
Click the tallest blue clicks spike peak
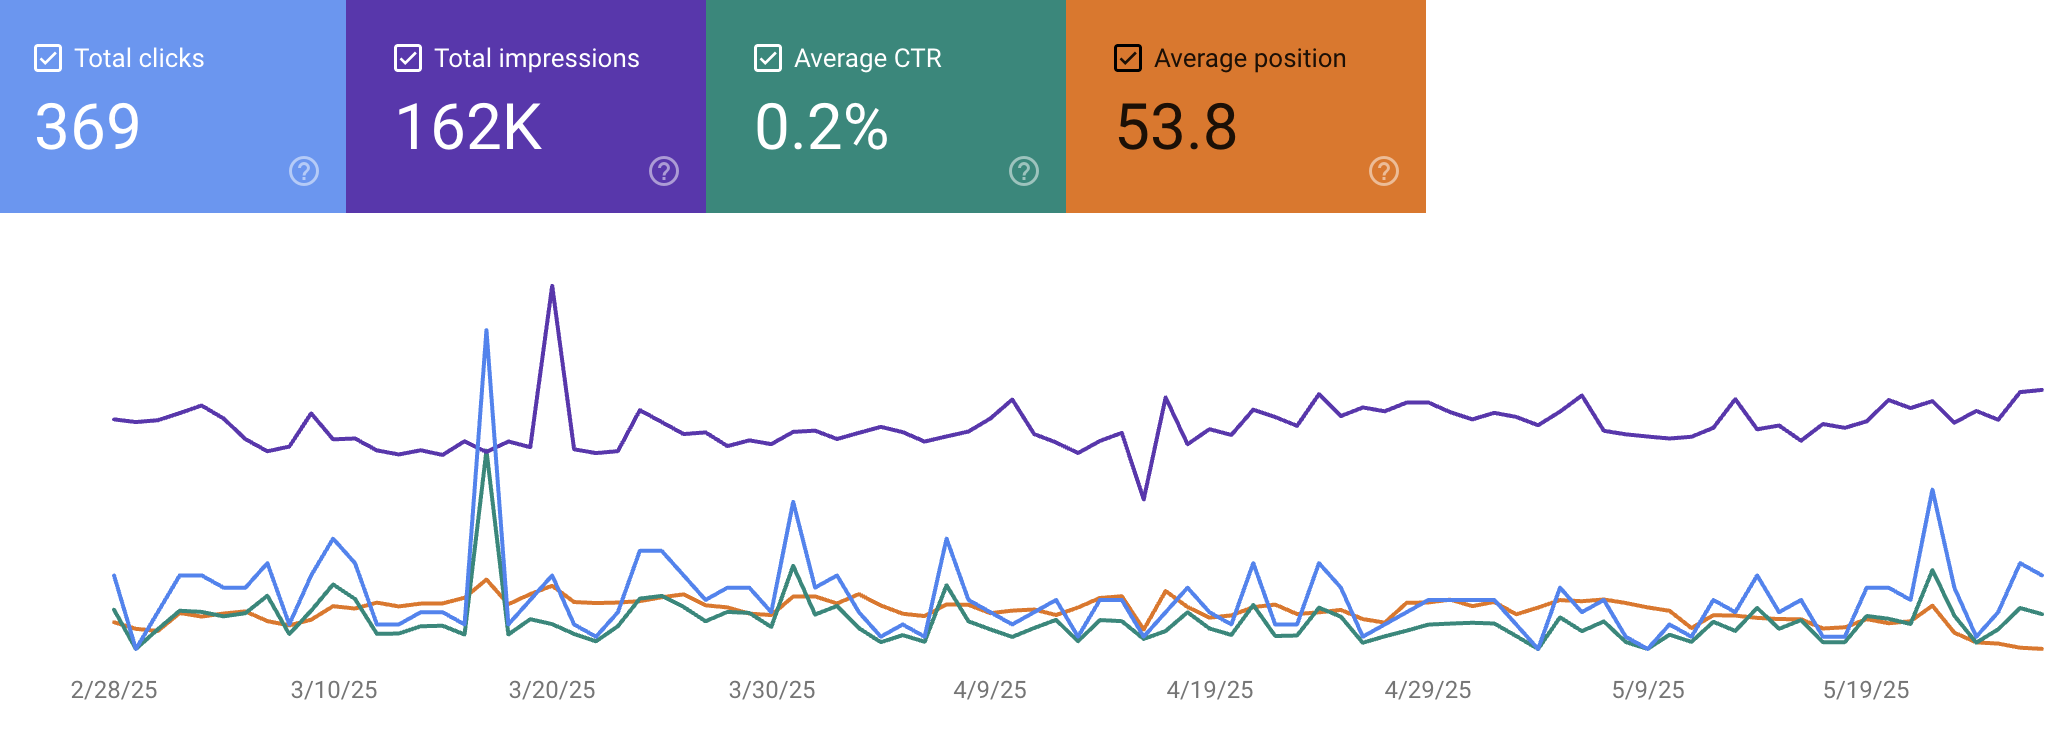[x=486, y=331]
